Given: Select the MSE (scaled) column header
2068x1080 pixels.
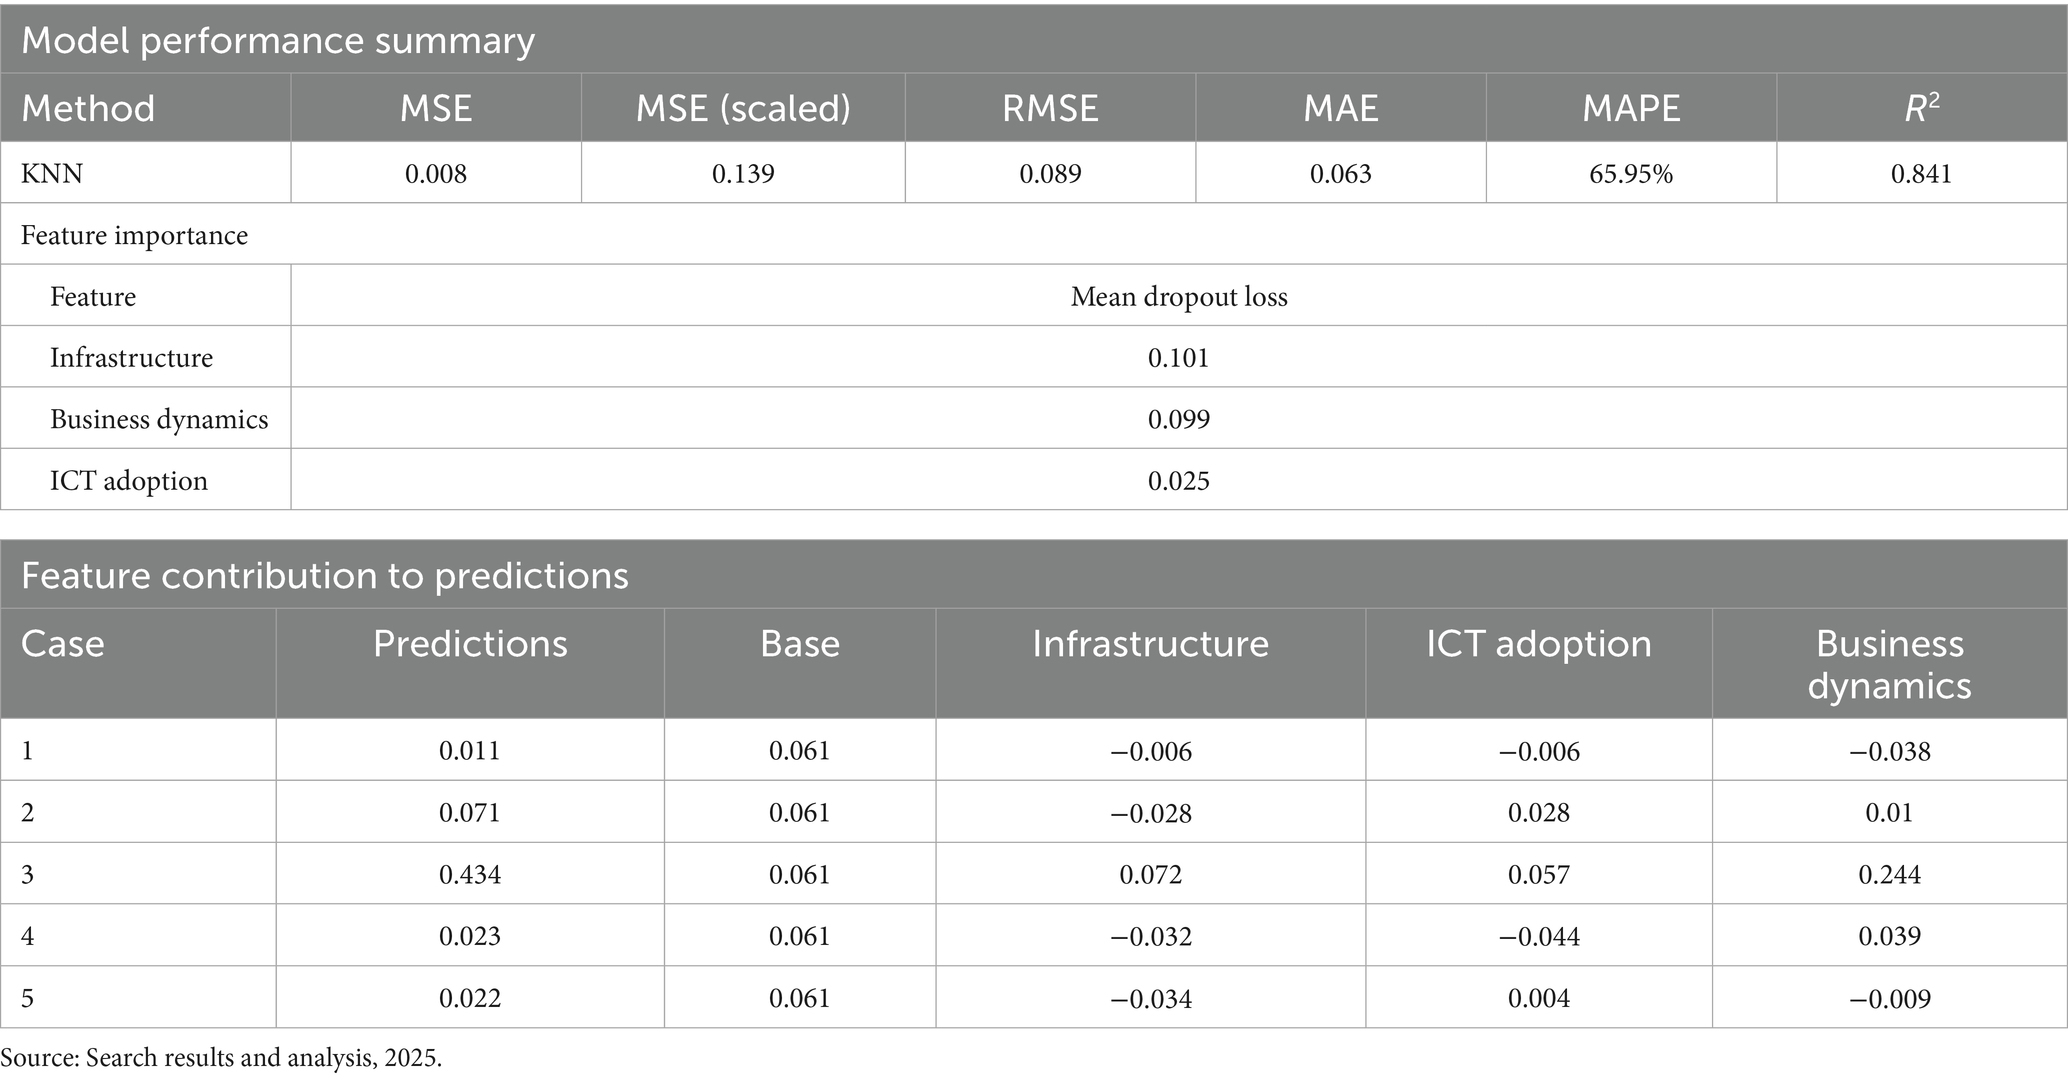Looking at the screenshot, I should [x=743, y=108].
